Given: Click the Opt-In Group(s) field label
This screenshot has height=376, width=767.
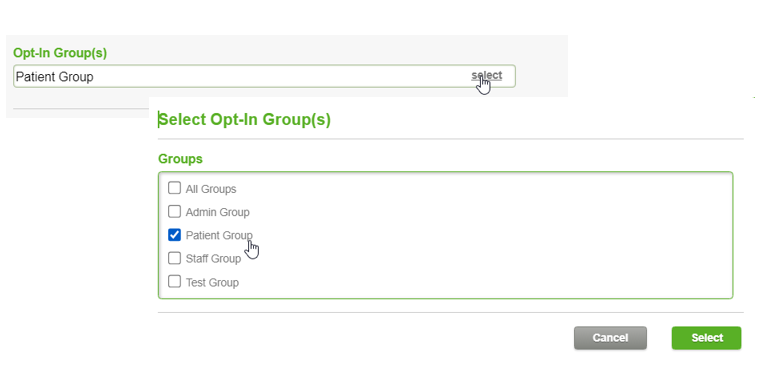Looking at the screenshot, I should pyautogui.click(x=60, y=53).
